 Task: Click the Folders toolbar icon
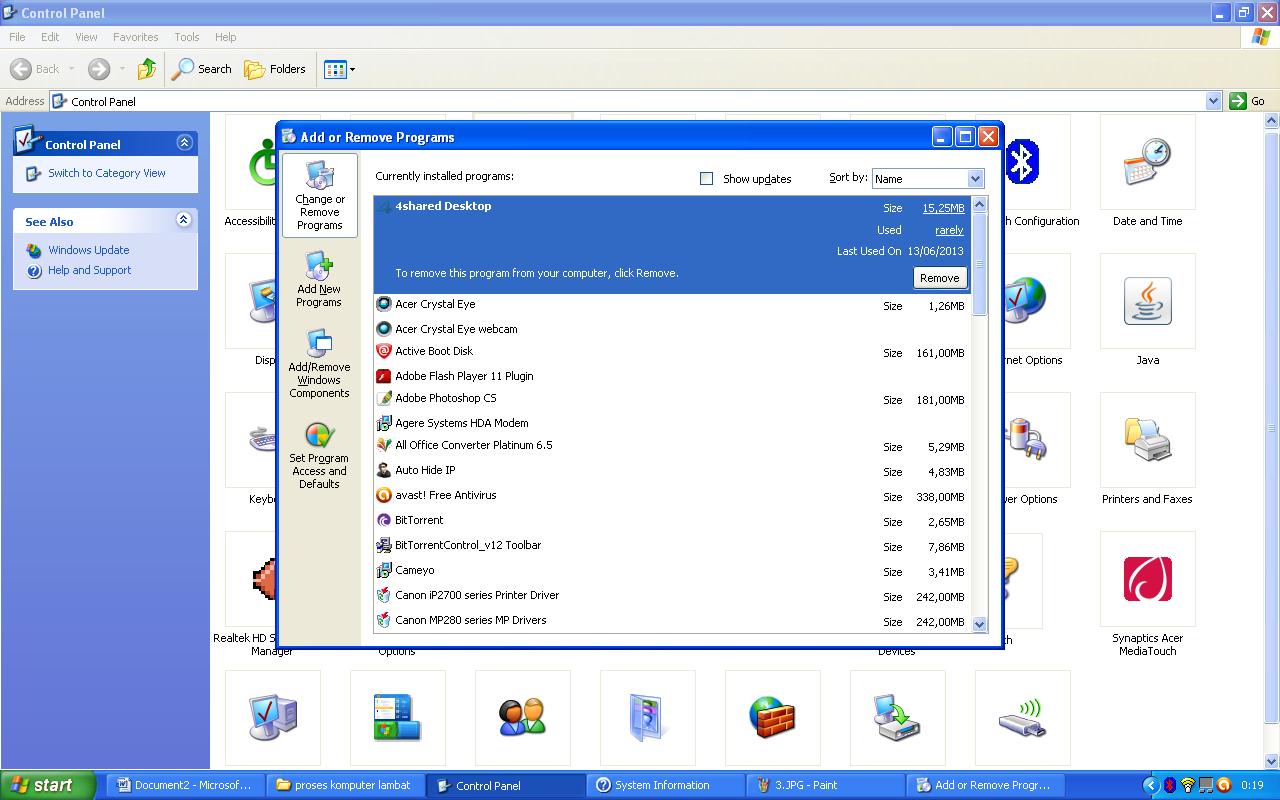pos(276,69)
